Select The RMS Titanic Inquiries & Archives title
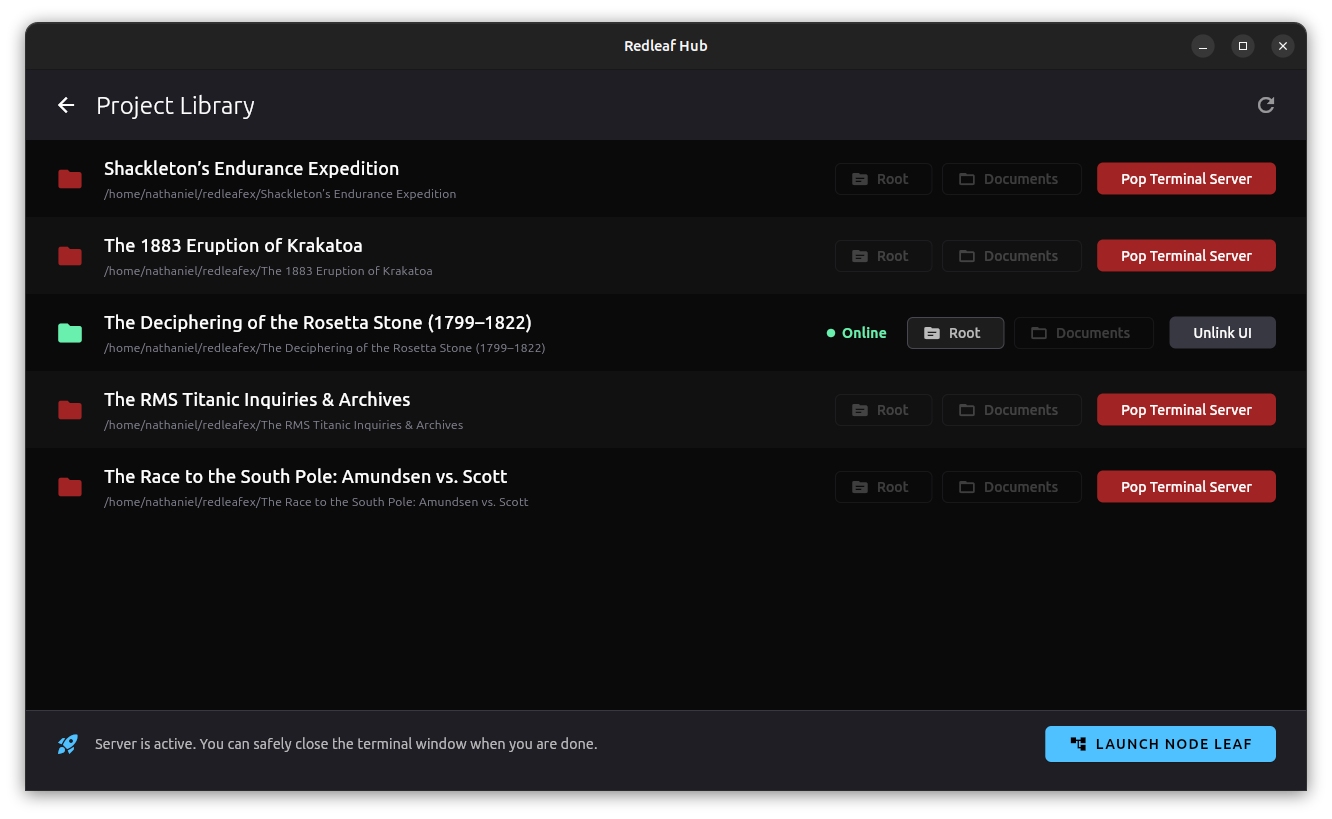 (257, 399)
